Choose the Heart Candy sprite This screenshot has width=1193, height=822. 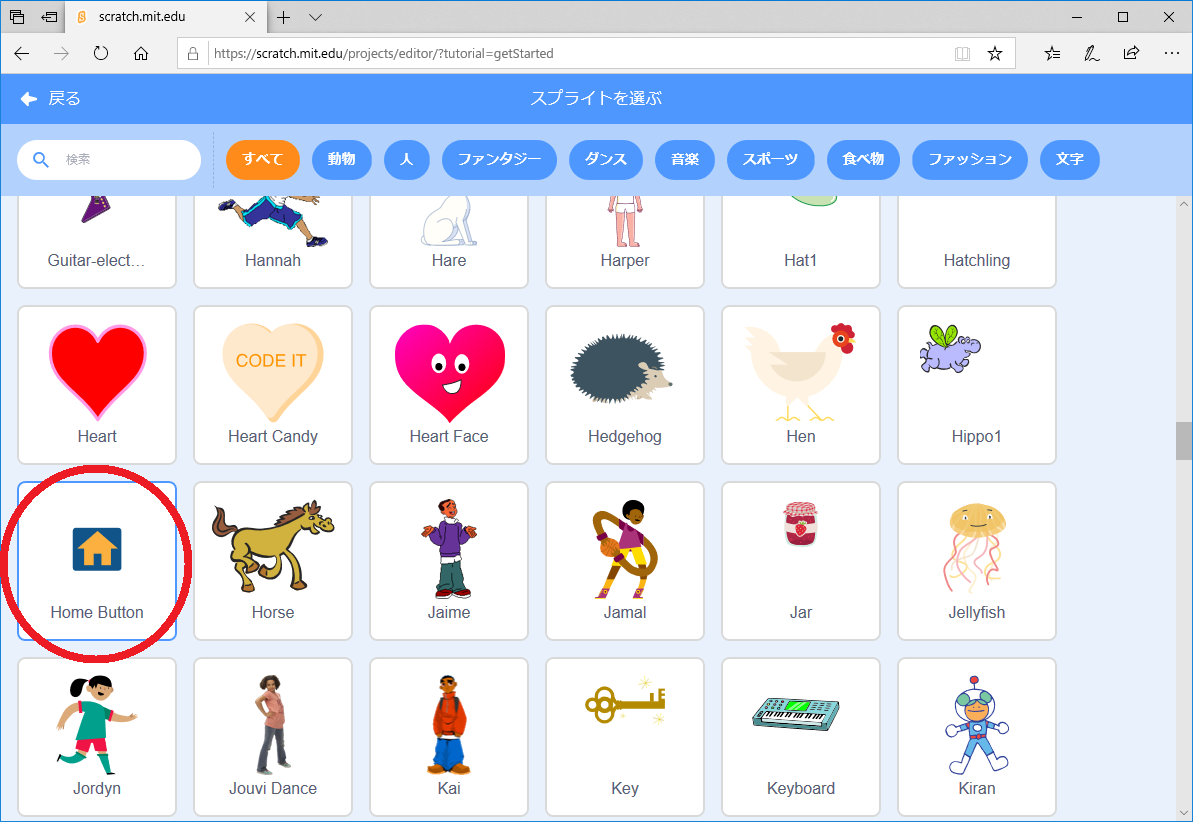[x=273, y=385]
